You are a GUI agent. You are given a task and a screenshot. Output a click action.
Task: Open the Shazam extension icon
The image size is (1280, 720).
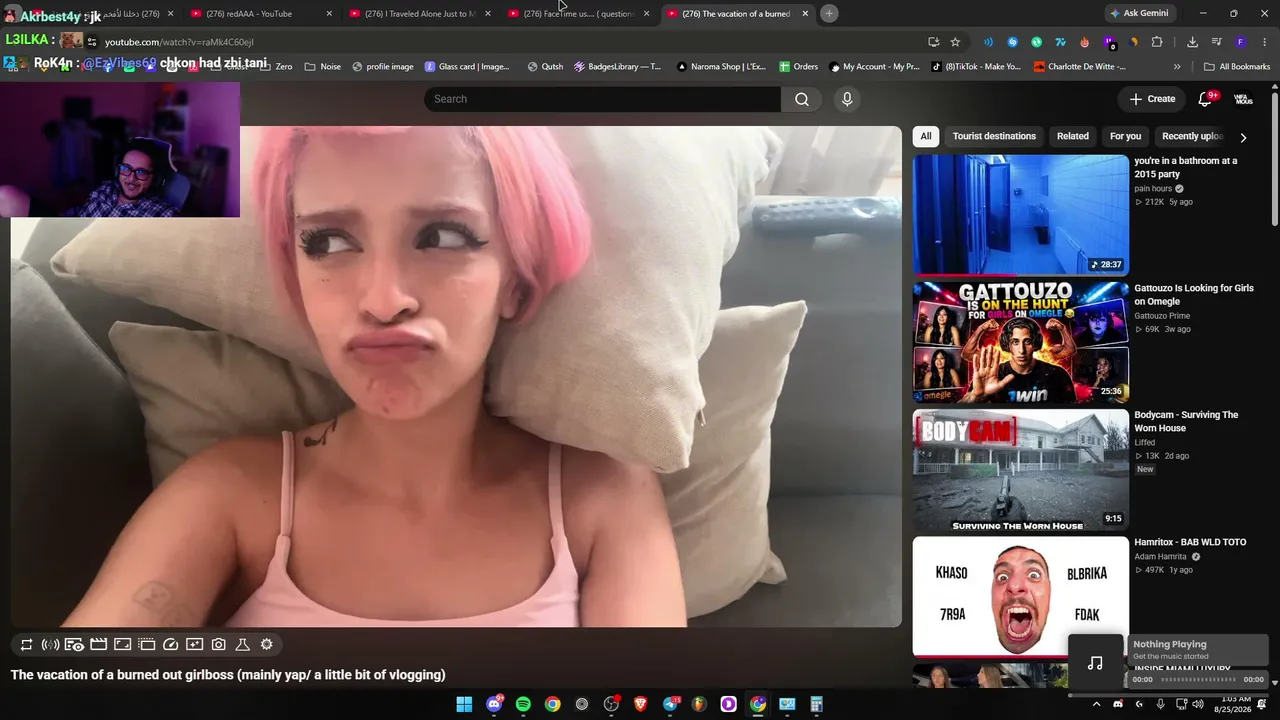(1012, 42)
